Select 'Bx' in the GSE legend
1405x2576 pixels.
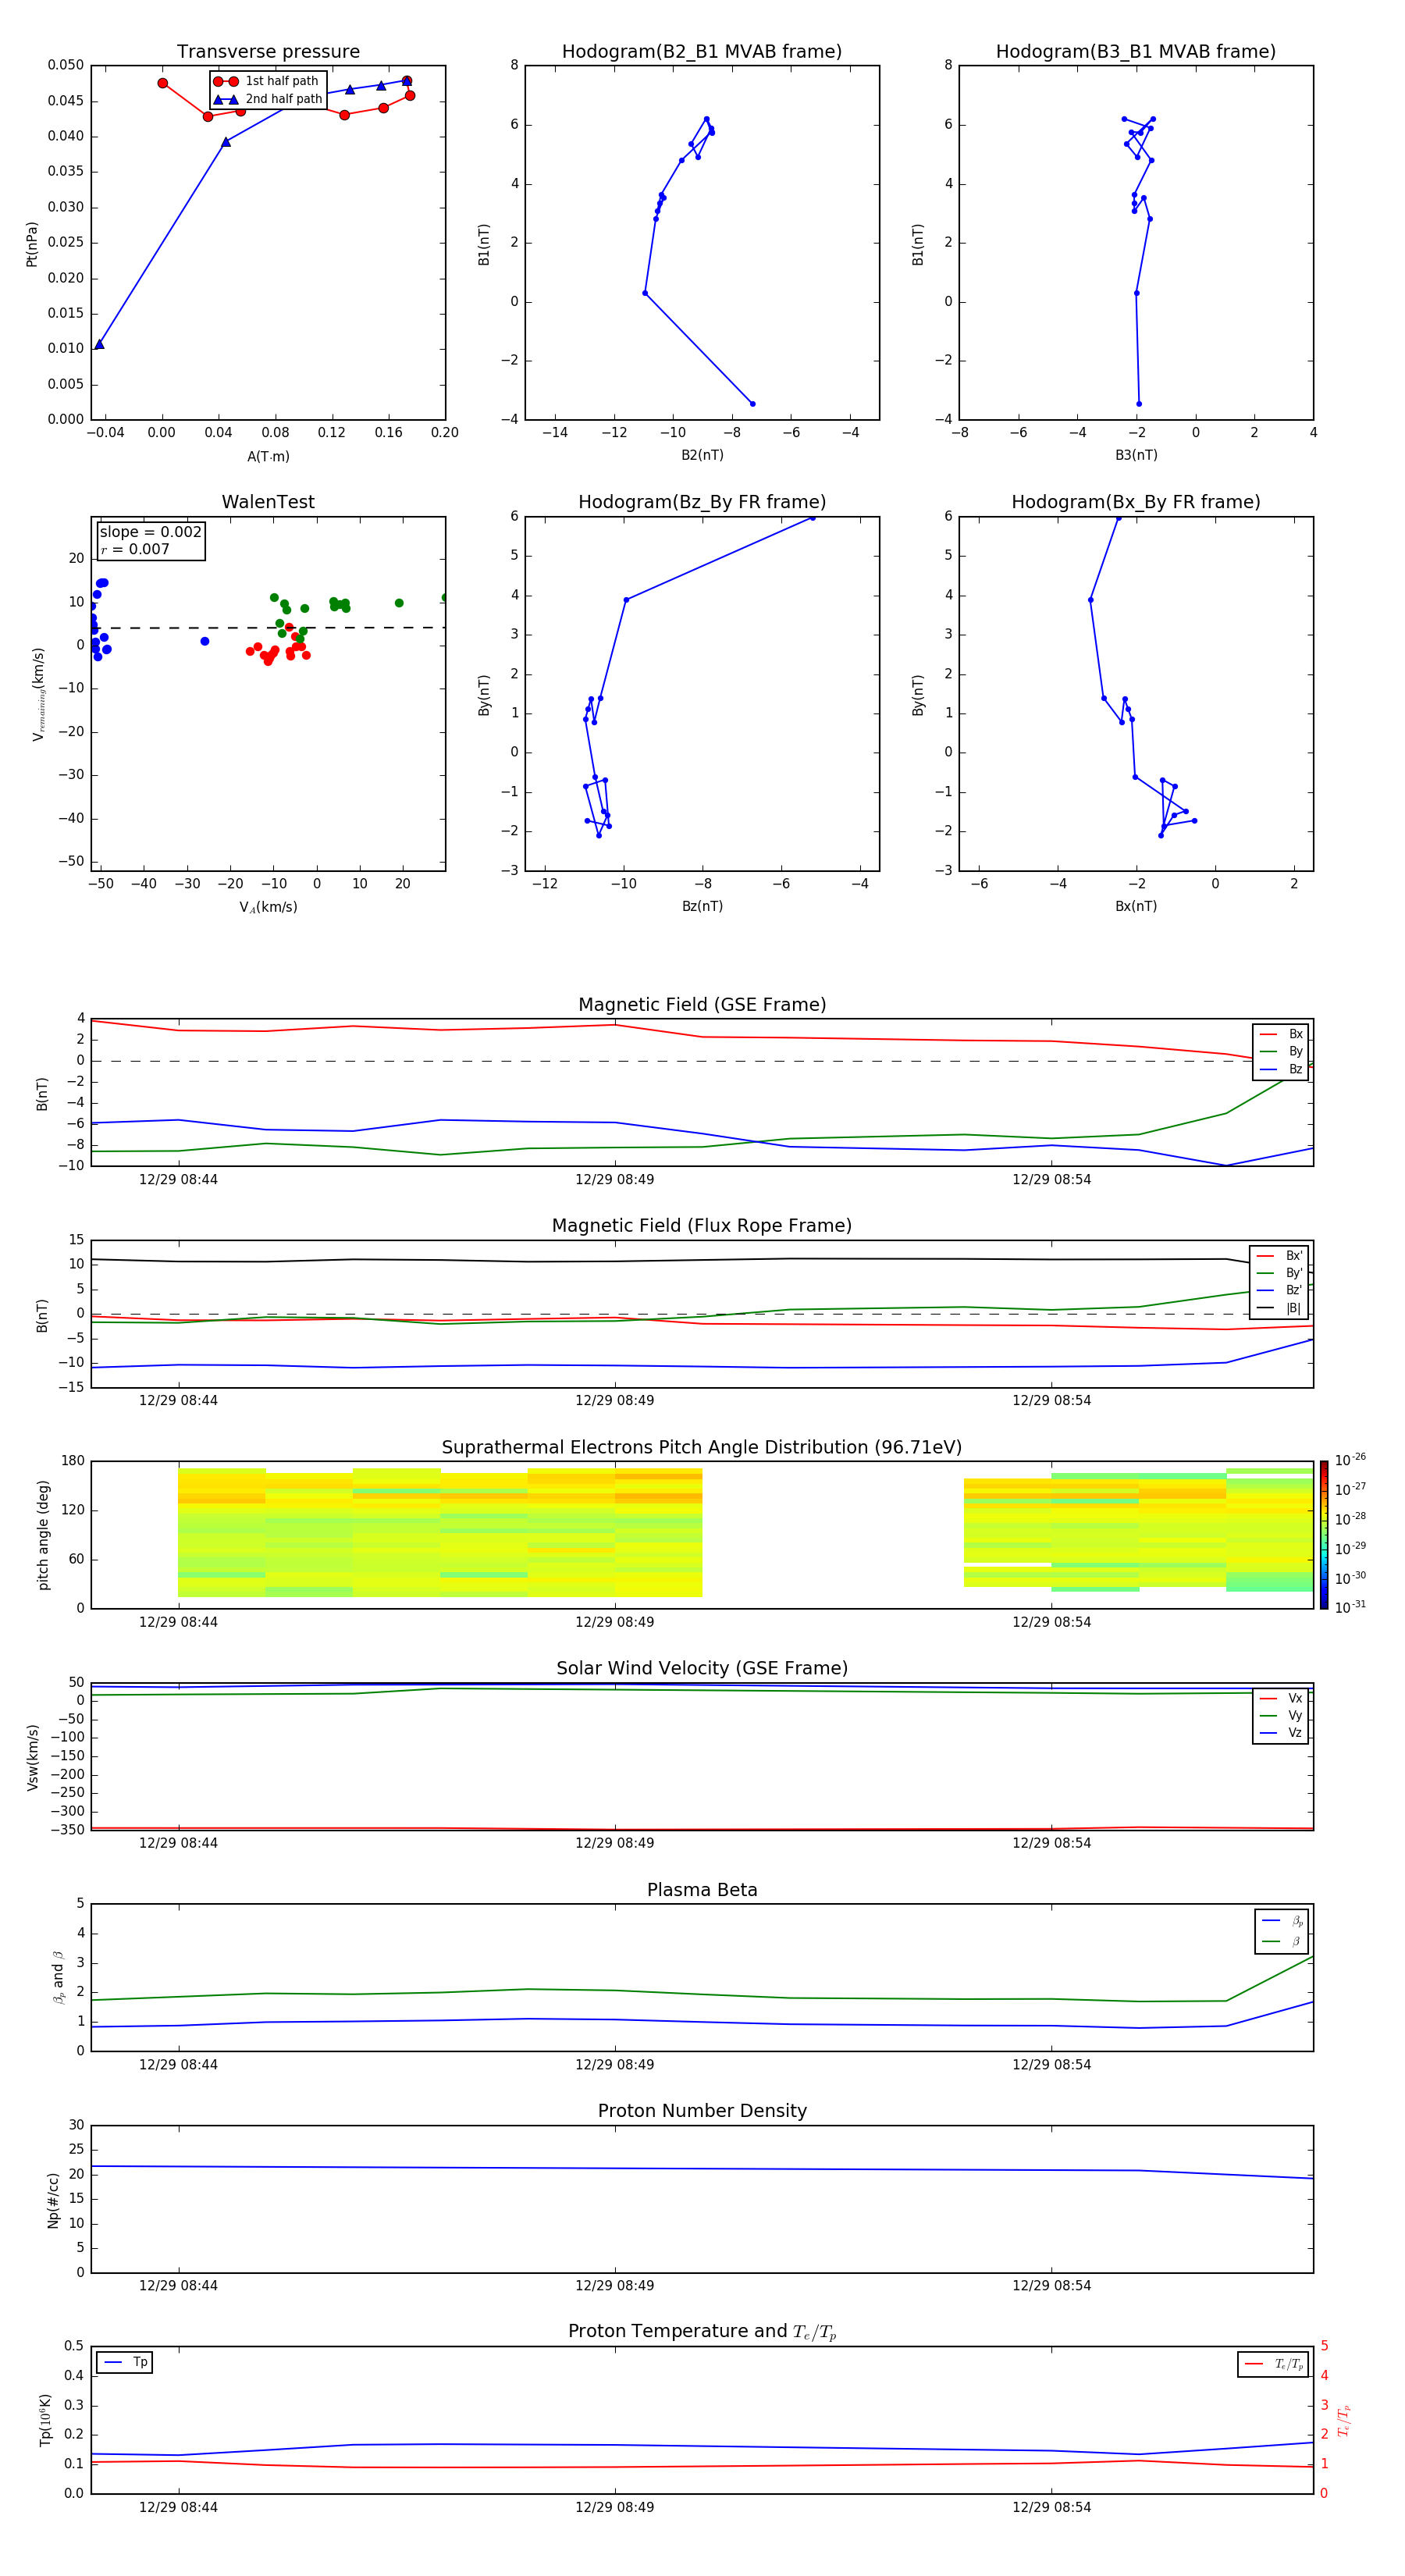pyautogui.click(x=1282, y=1034)
